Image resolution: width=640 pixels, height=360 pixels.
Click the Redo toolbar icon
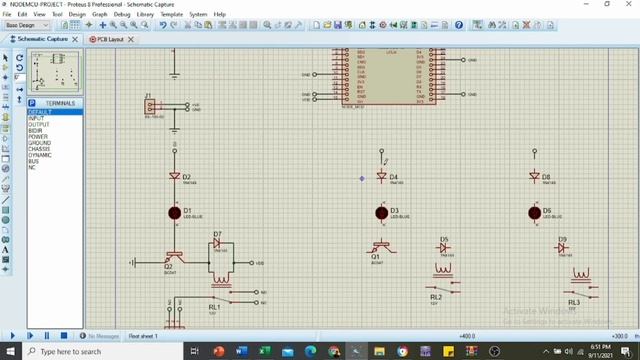174,25
